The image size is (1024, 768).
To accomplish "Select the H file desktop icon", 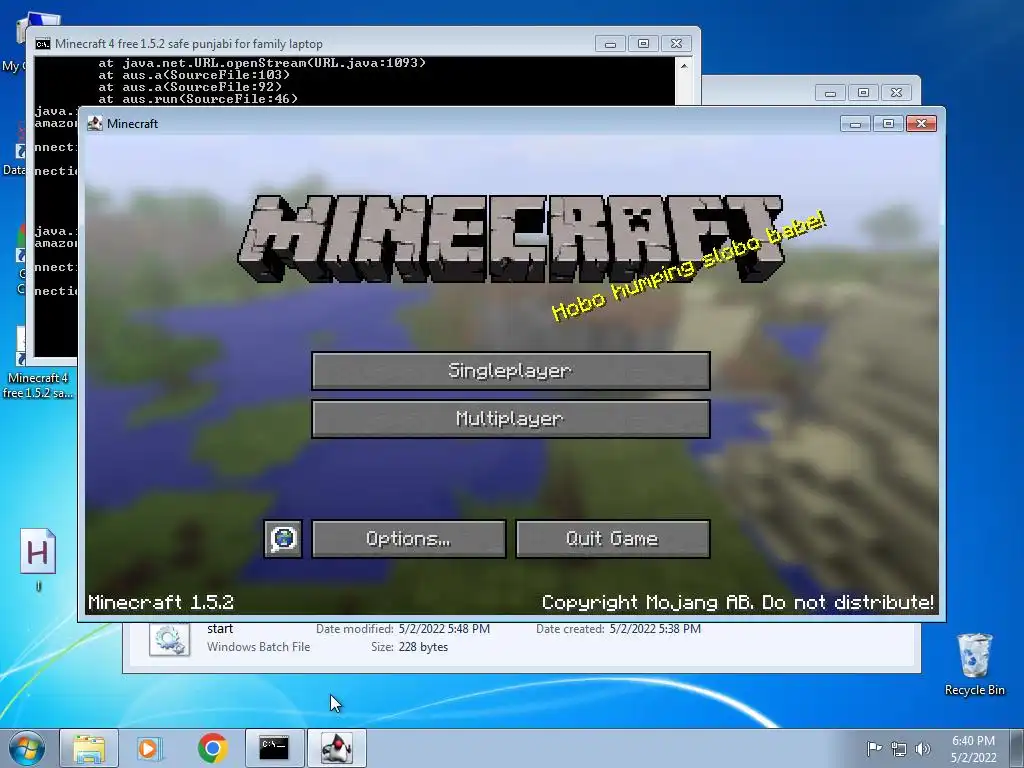I will [x=38, y=559].
